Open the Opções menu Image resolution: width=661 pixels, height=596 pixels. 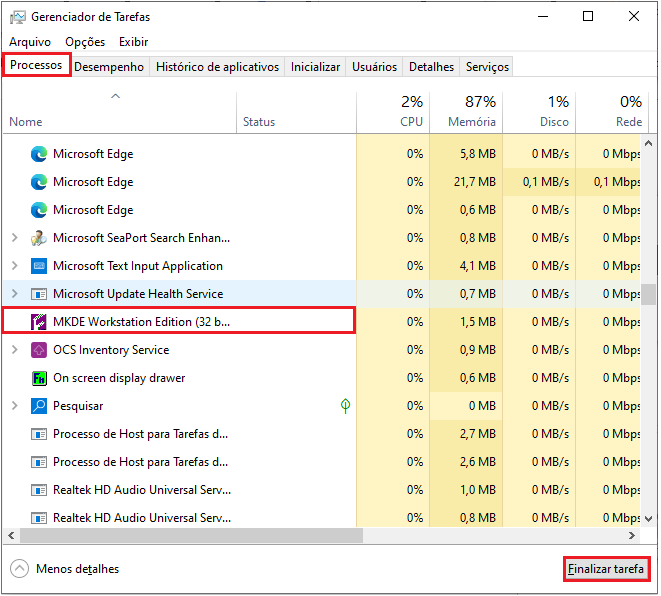[x=85, y=42]
